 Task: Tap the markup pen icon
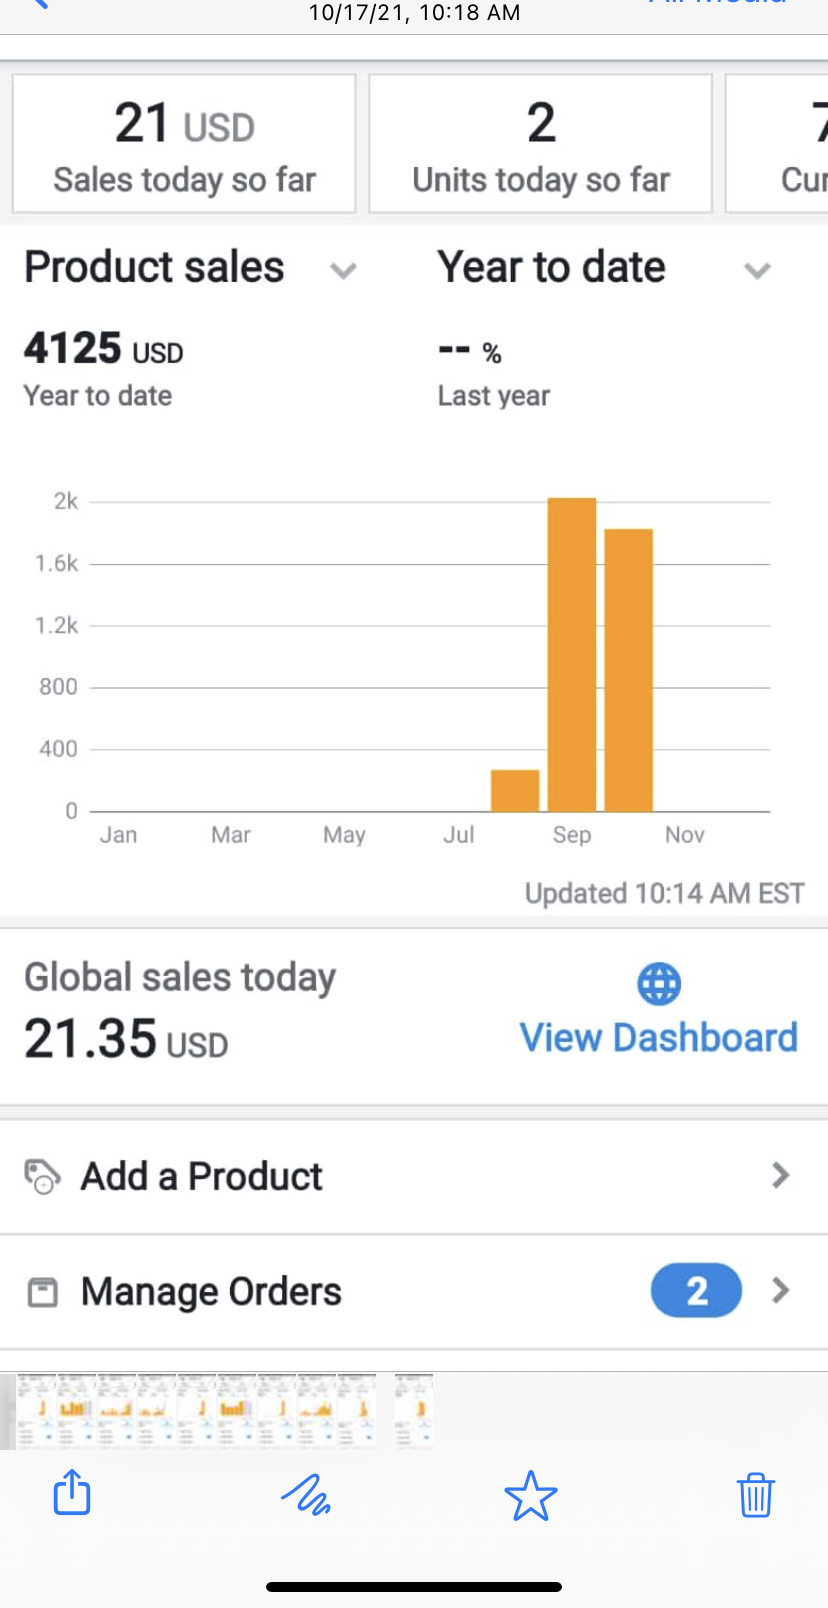coord(305,1496)
